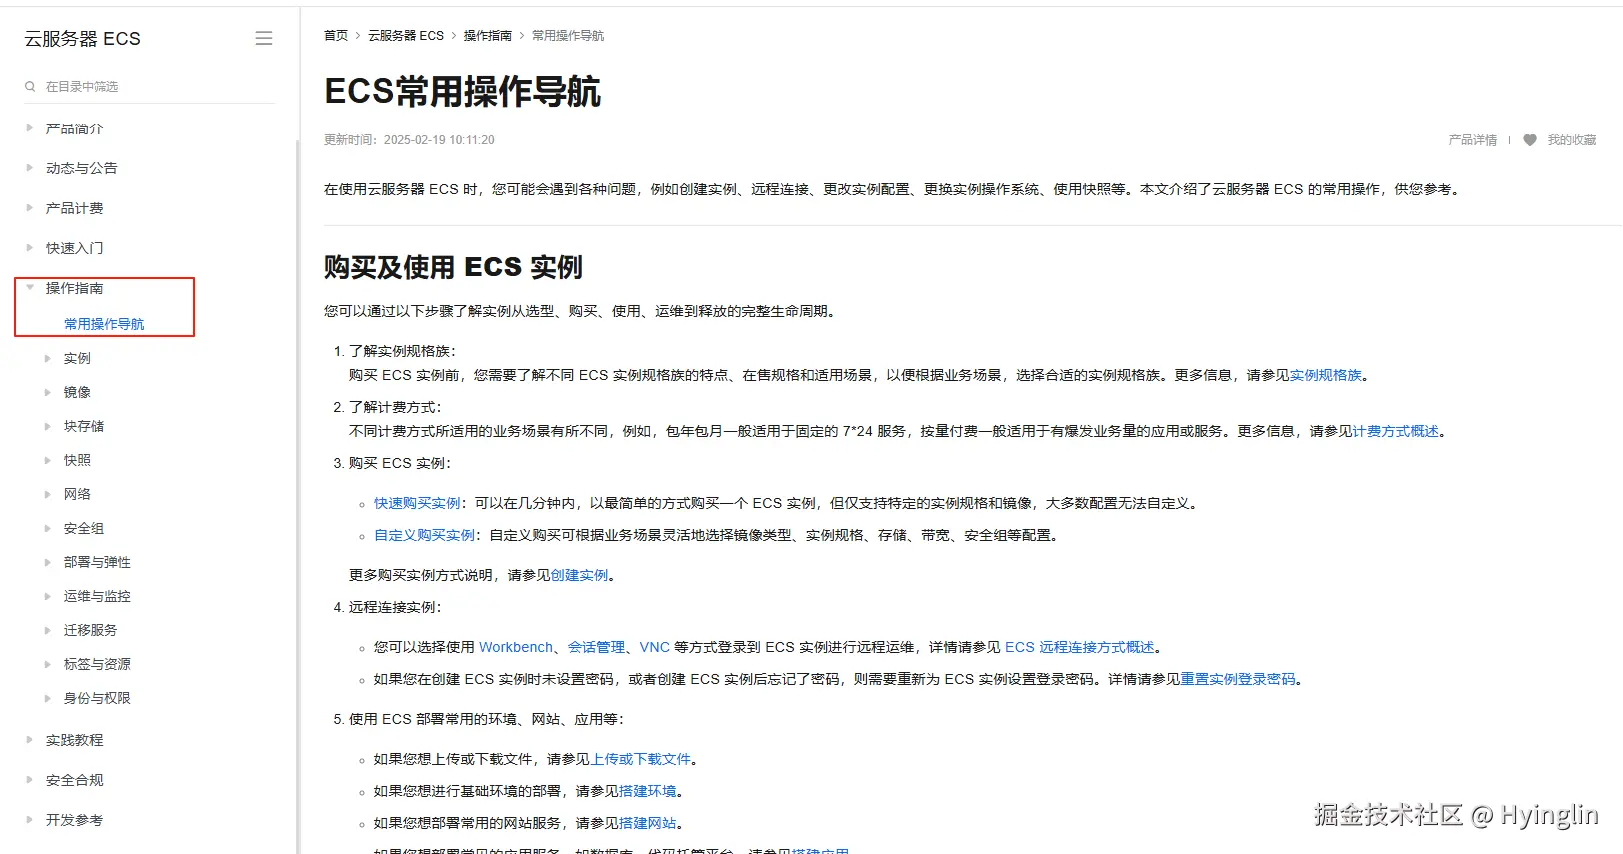This screenshot has width=1623, height=854.
Task: Open the Workbench link
Action: coord(516,648)
